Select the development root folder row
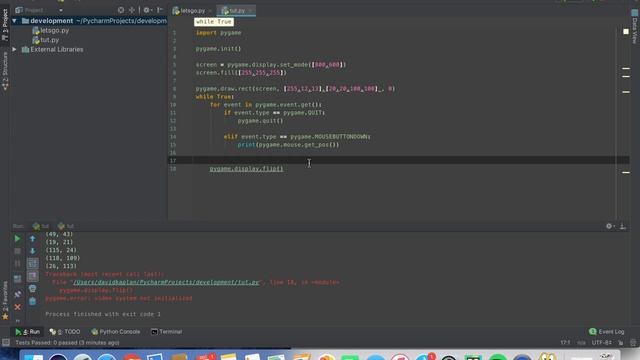Viewport: 640px width, 360px height. pyautogui.click(x=89, y=21)
